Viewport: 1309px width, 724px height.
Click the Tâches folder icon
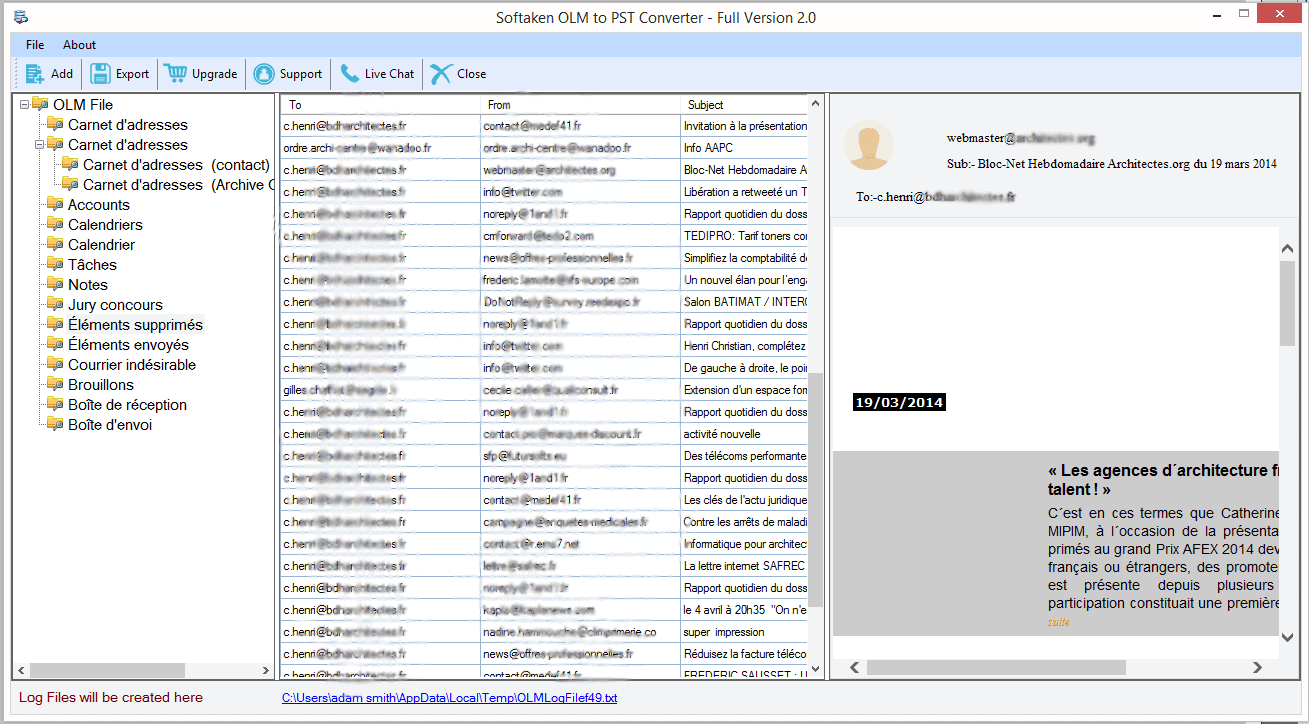(55, 265)
